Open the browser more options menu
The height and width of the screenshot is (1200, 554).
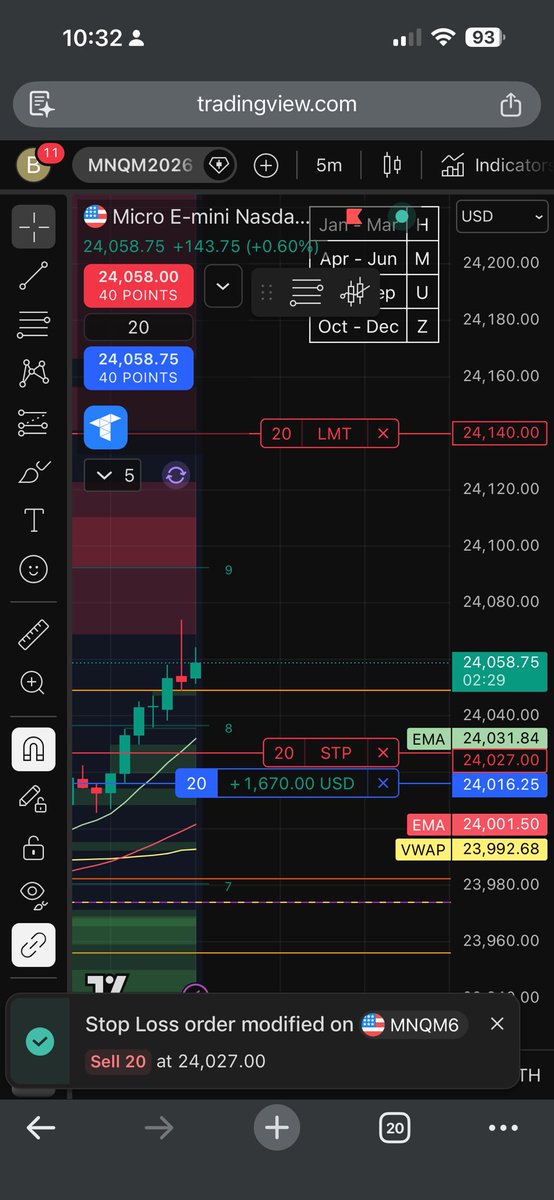click(x=503, y=1128)
